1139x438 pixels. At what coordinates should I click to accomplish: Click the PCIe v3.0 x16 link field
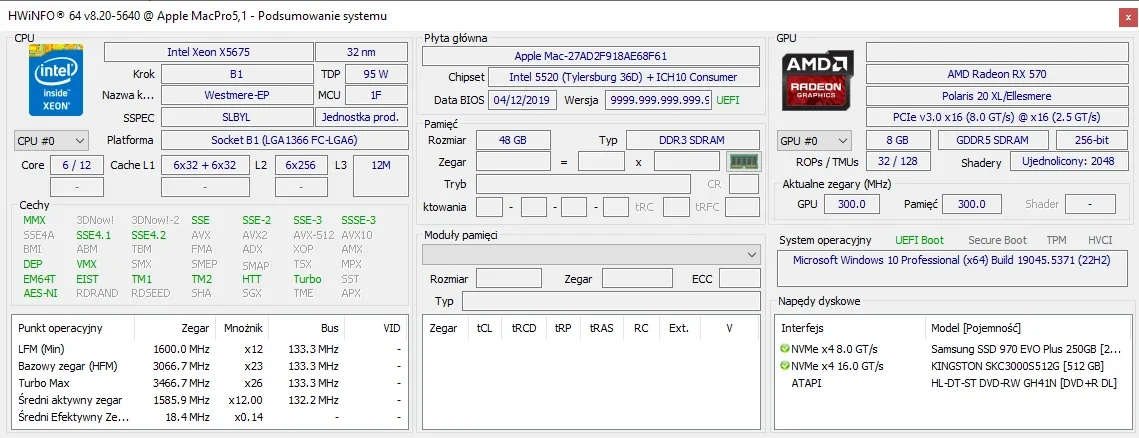point(997,117)
